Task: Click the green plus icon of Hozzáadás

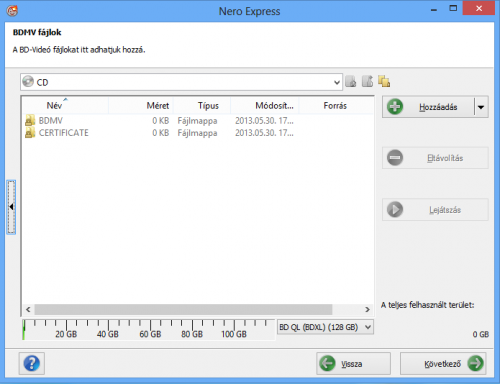Action: tap(395, 107)
